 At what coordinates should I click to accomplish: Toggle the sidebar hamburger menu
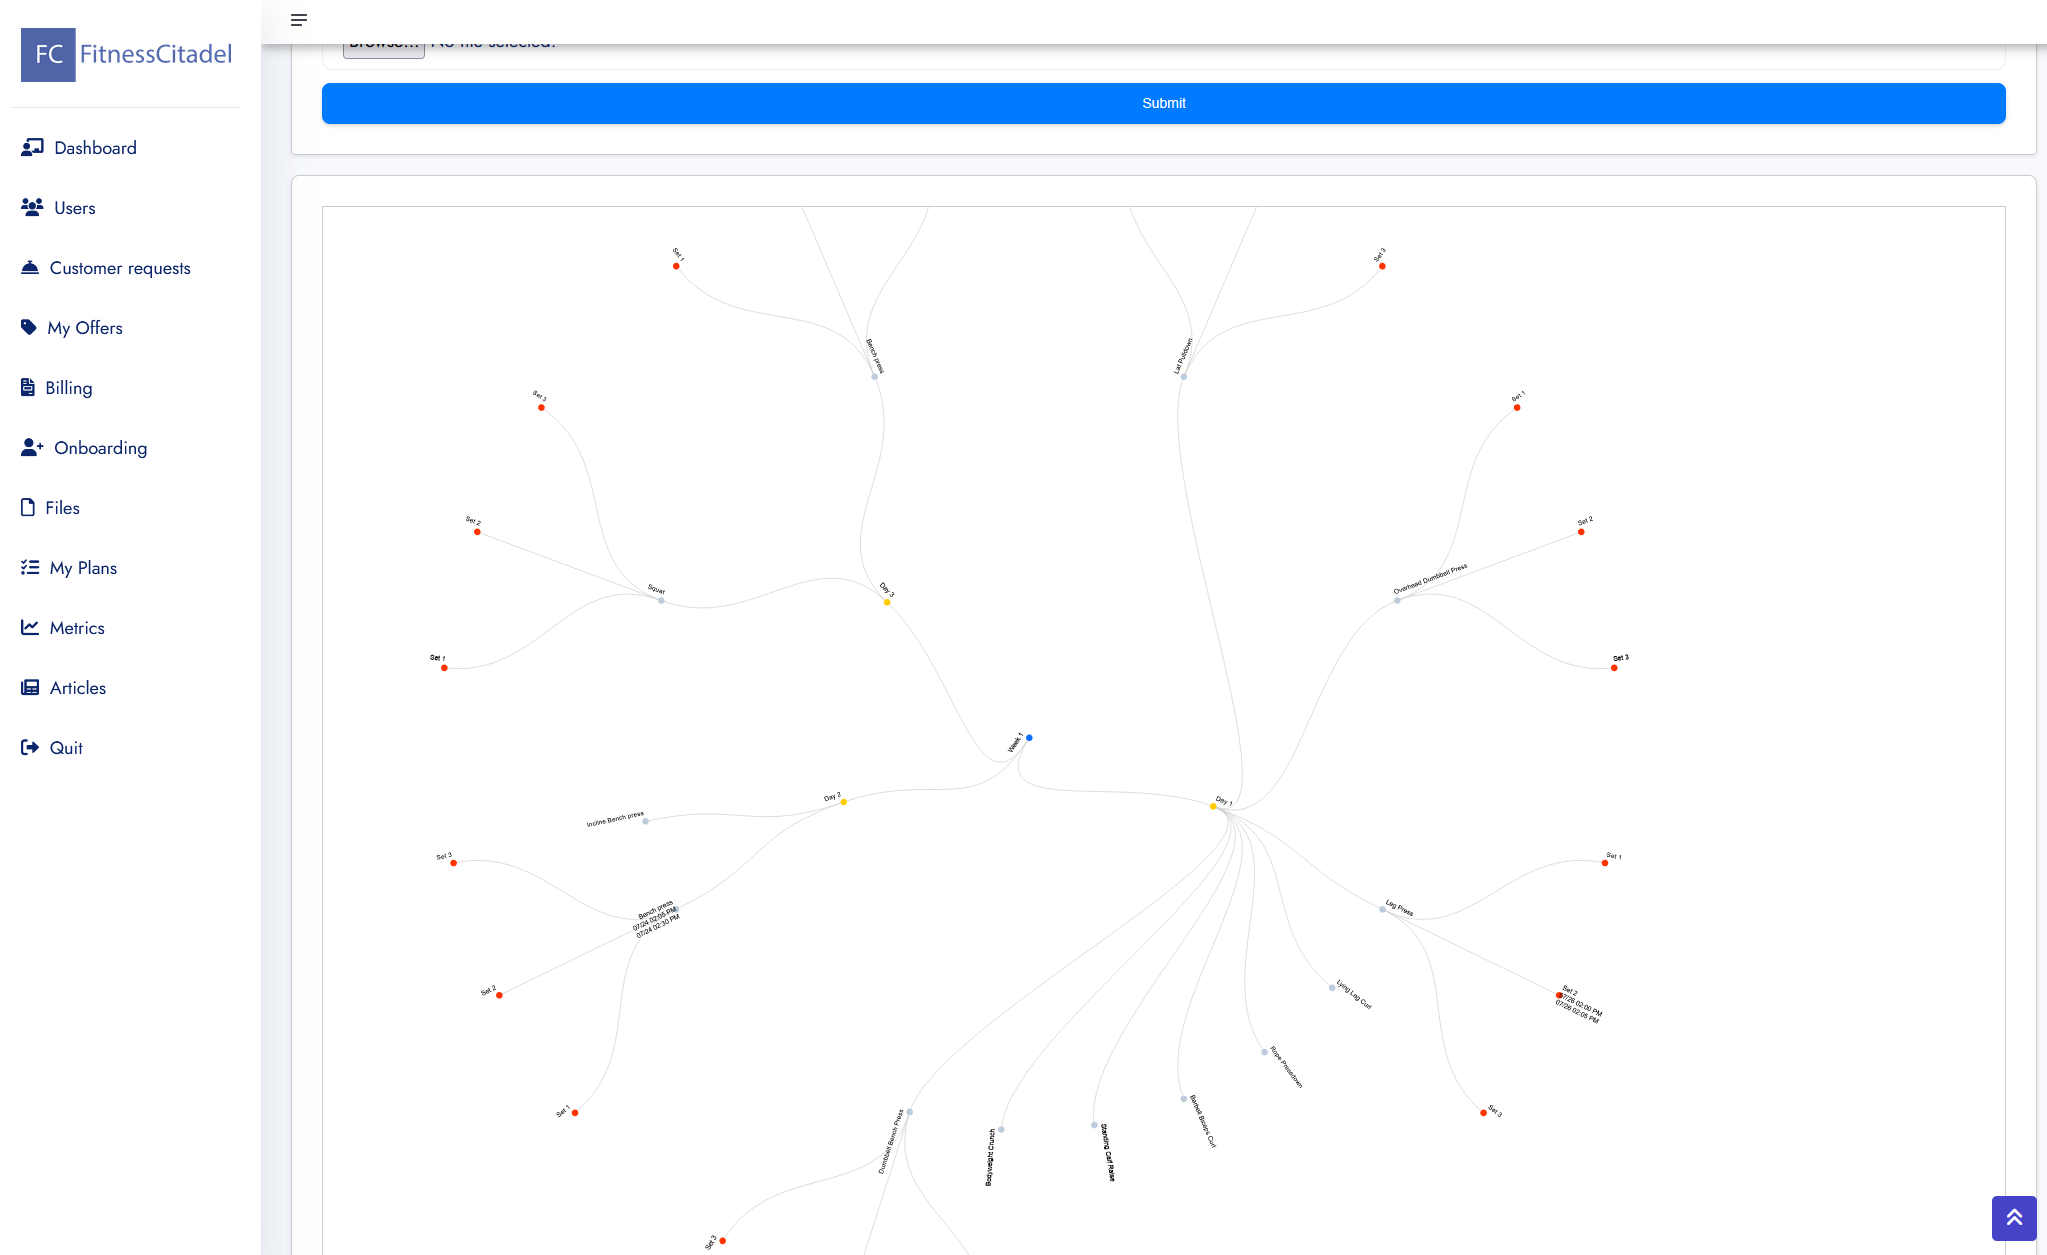point(299,20)
